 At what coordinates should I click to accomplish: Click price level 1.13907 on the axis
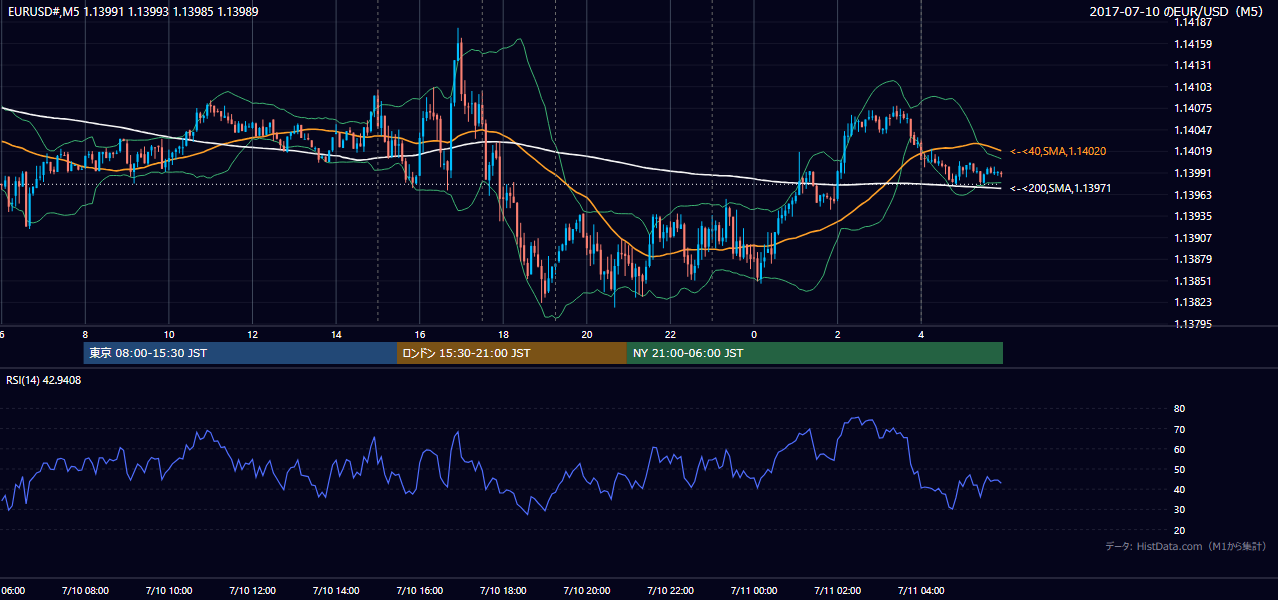click(1192, 238)
